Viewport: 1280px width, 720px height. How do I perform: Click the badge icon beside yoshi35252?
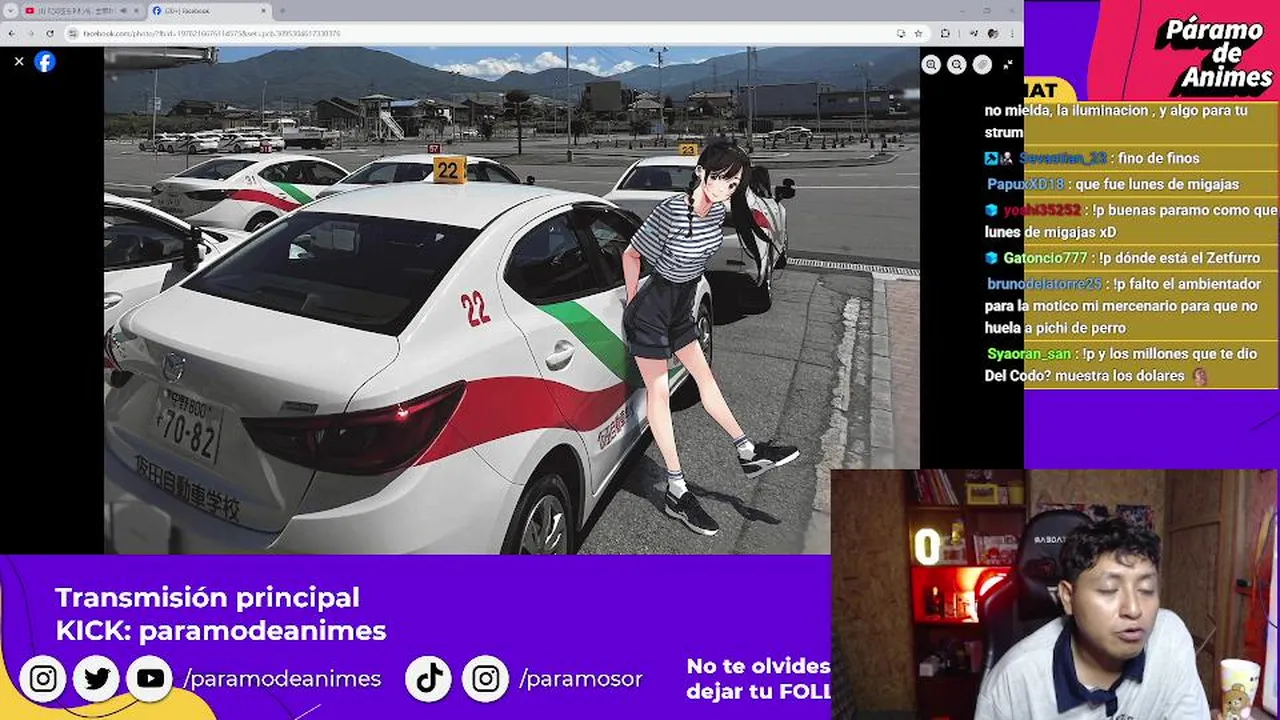tap(992, 210)
